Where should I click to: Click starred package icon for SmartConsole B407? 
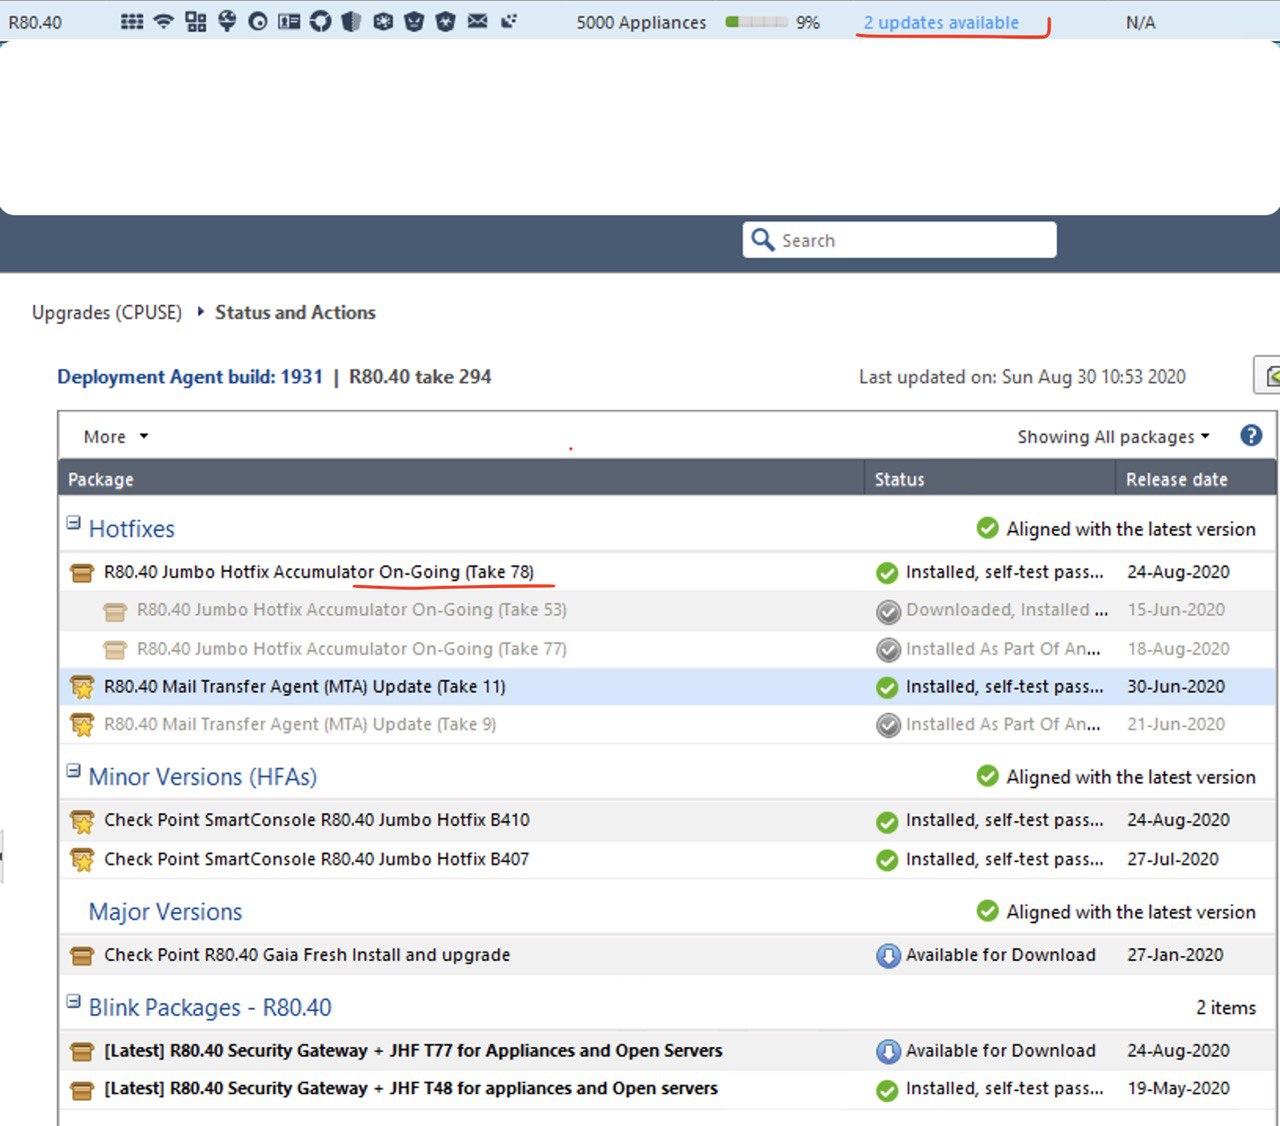tap(82, 860)
